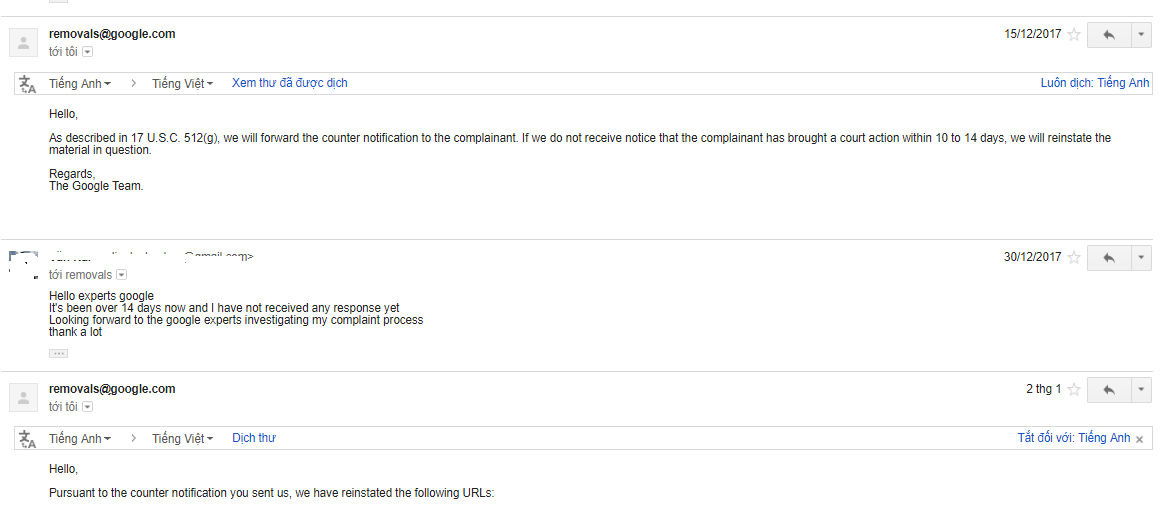Image resolution: width=1165 pixels, height=508 pixels.
Task: Star the 15/12/2017 email from removals
Action: 1074,34
